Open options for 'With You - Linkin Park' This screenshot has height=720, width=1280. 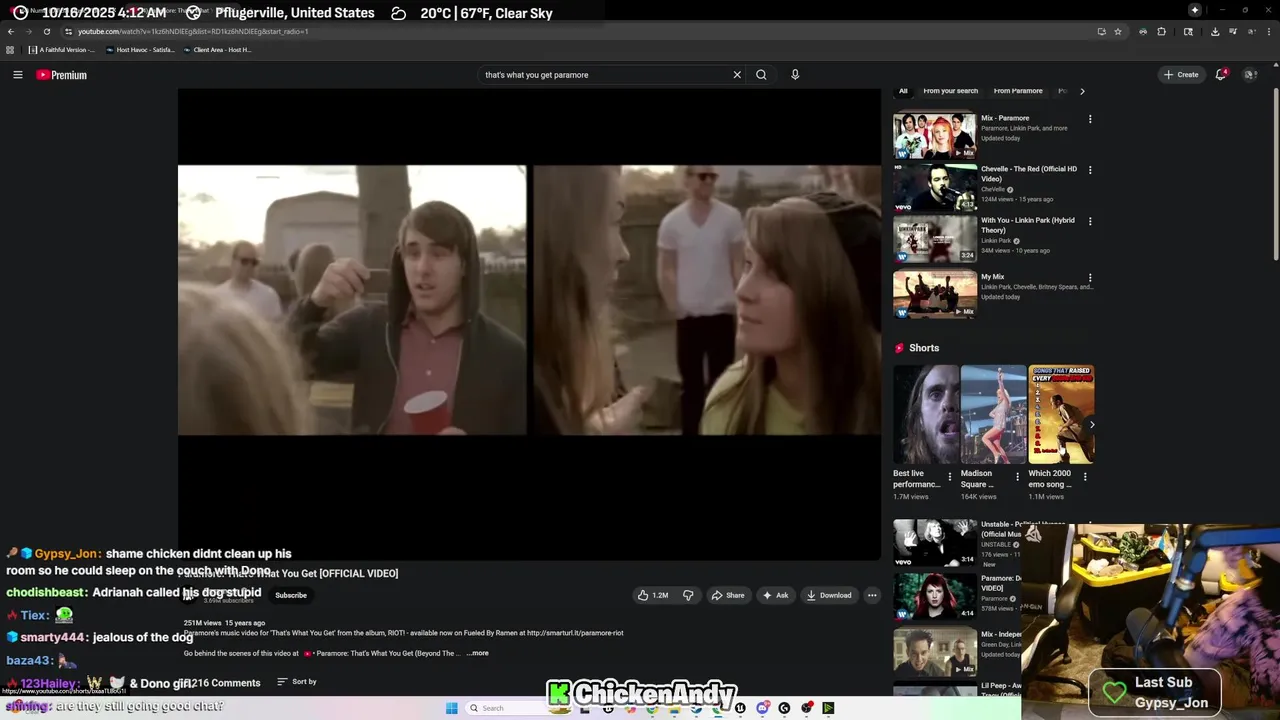pyautogui.click(x=1090, y=221)
